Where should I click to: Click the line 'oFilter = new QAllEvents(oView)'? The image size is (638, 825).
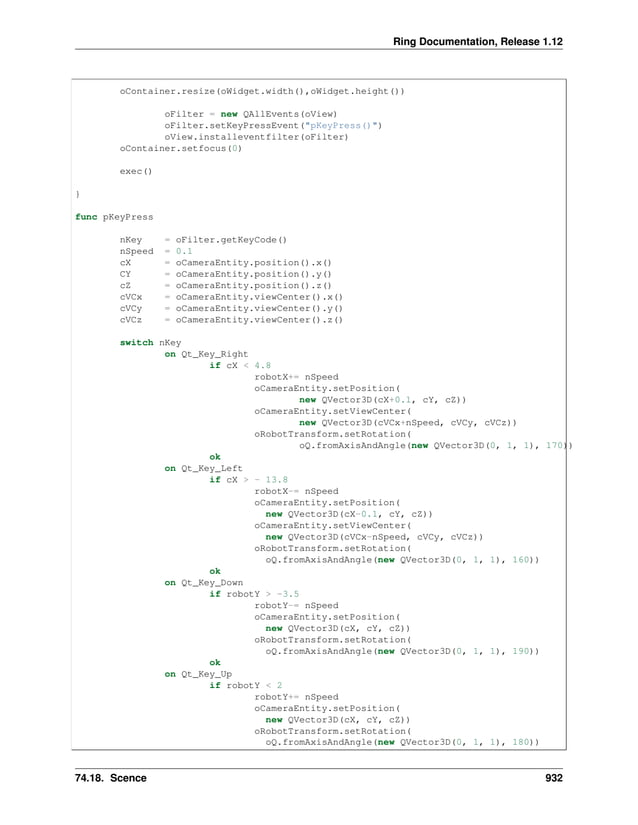coord(250,114)
